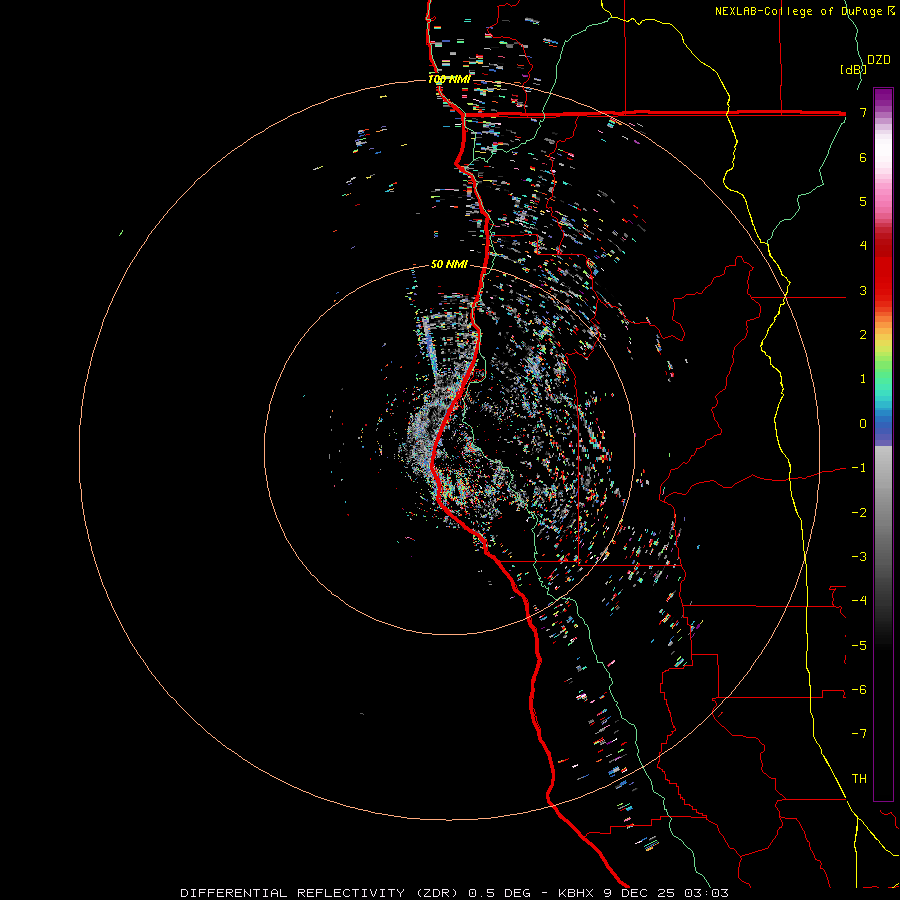Click the -6 value on the color scale
This screenshot has width=900, height=900.
point(859,690)
